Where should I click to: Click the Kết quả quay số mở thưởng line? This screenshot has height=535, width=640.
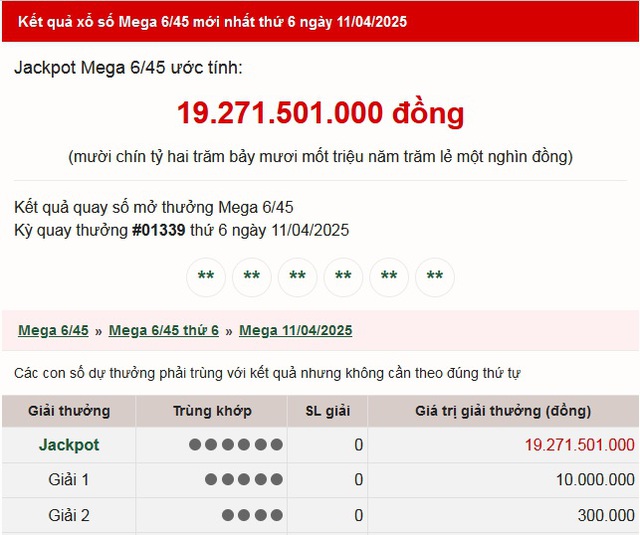pyautogui.click(x=153, y=207)
